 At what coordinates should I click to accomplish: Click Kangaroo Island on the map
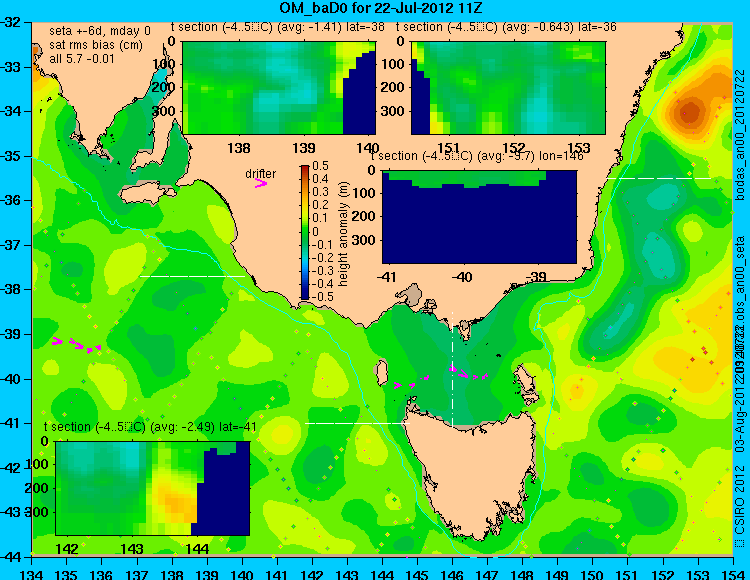146,195
